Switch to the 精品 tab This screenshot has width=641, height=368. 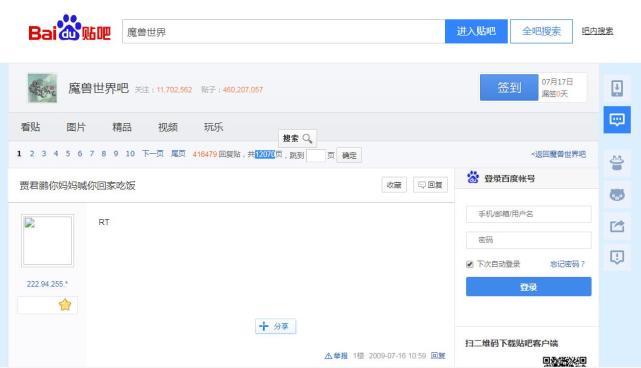click(x=122, y=127)
